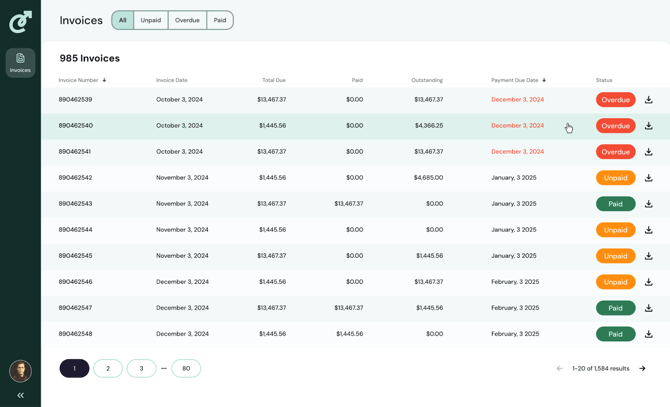Open the Invoices sidebar item
This screenshot has height=407, width=670.
[20, 63]
